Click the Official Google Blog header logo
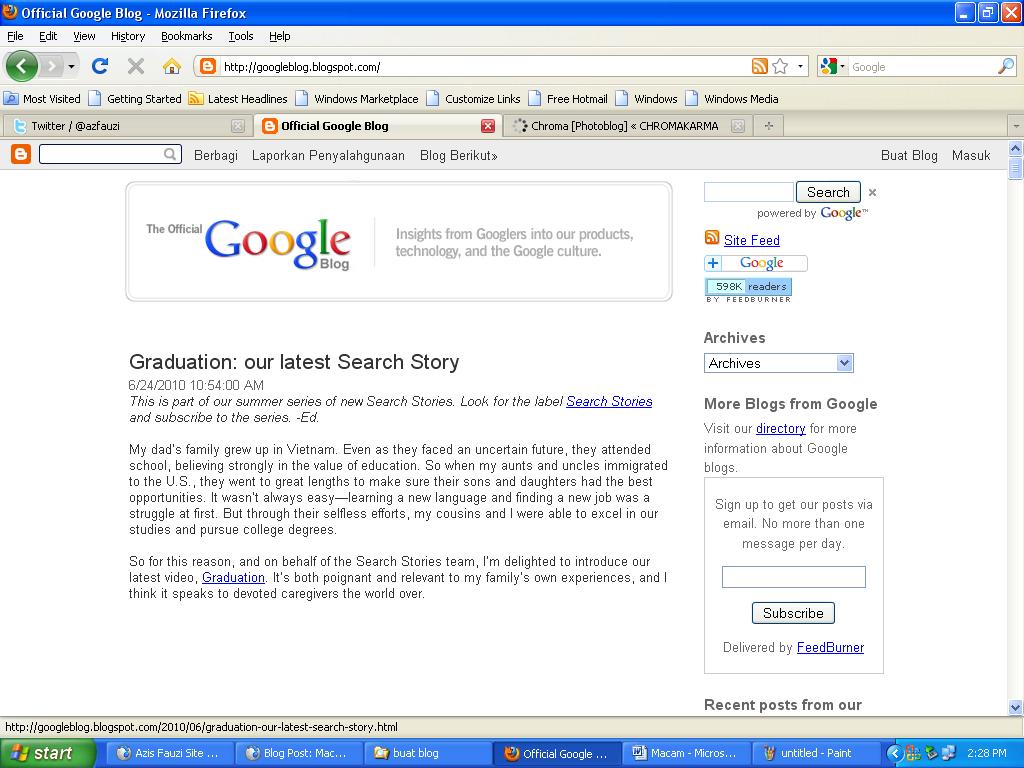Image resolution: width=1024 pixels, height=768 pixels. tap(248, 244)
